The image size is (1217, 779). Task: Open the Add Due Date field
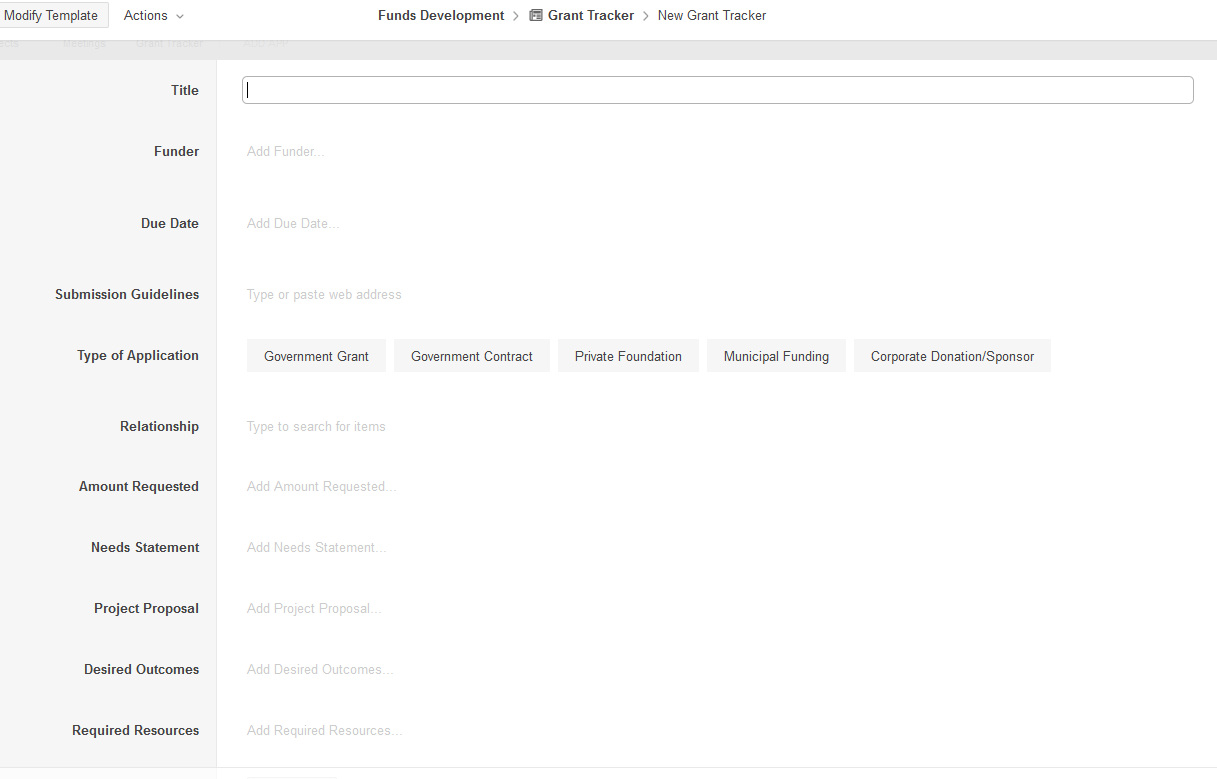(293, 224)
